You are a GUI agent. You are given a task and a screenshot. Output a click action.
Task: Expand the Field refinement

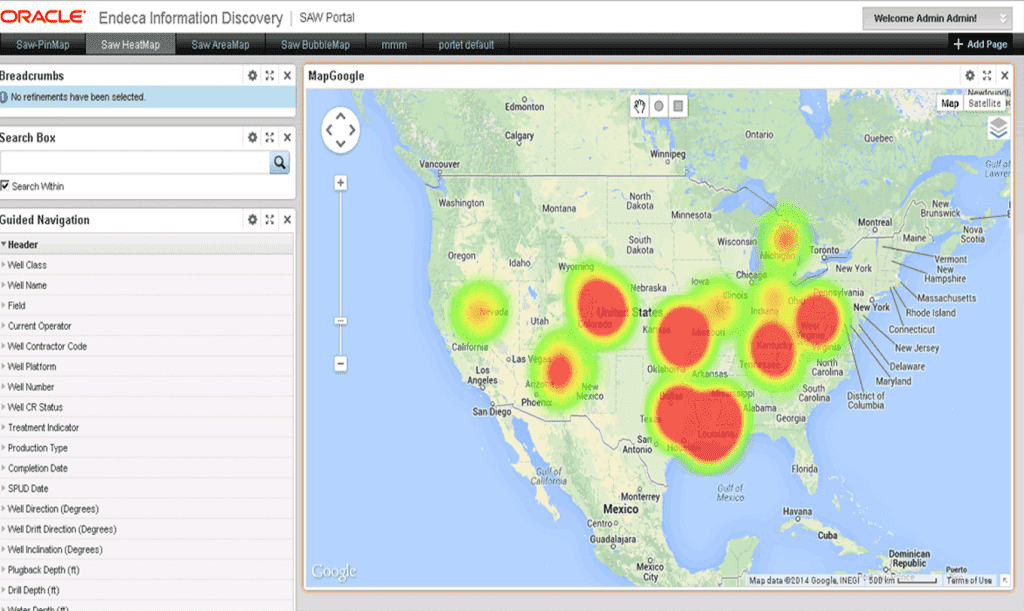point(4,305)
